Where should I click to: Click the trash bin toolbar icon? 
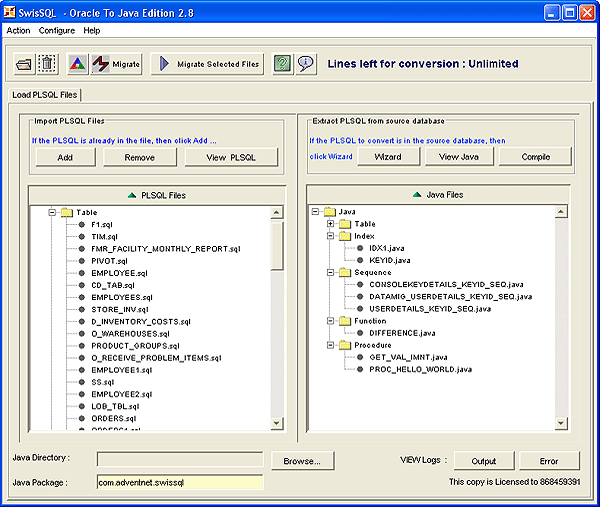coord(47,64)
